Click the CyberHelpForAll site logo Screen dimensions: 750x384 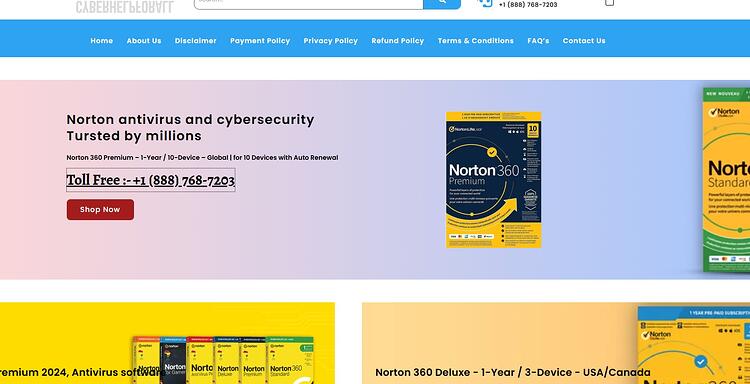(x=125, y=6)
